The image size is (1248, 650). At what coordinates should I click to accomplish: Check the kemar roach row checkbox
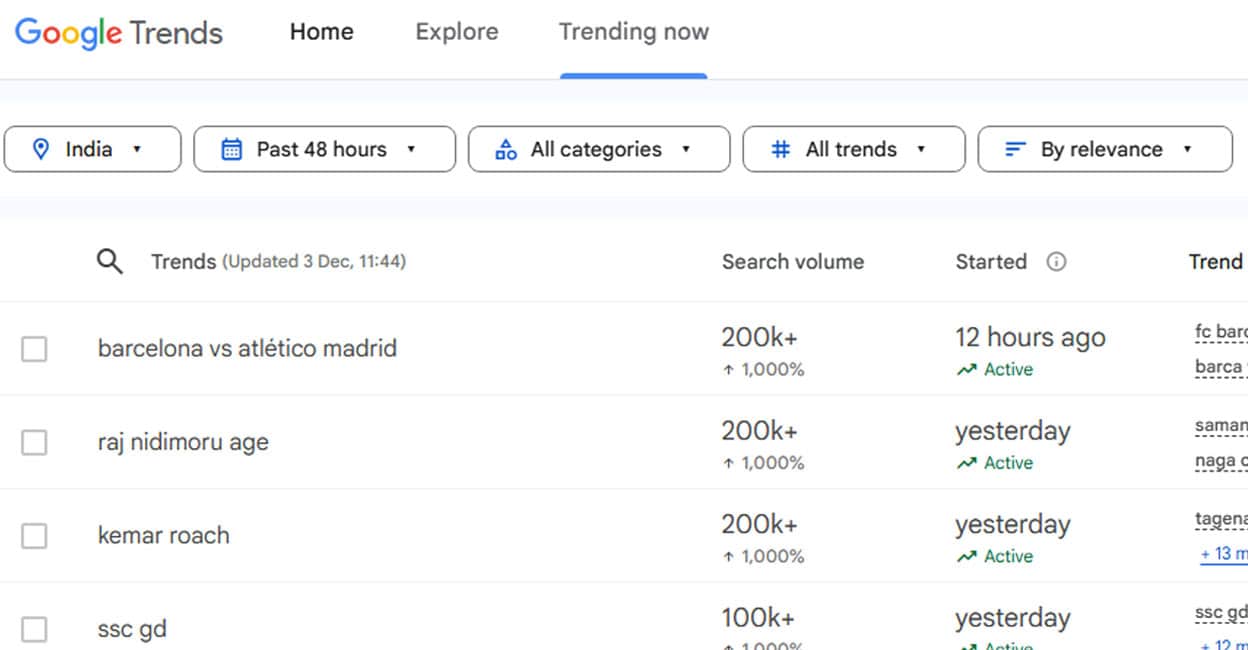tap(34, 536)
